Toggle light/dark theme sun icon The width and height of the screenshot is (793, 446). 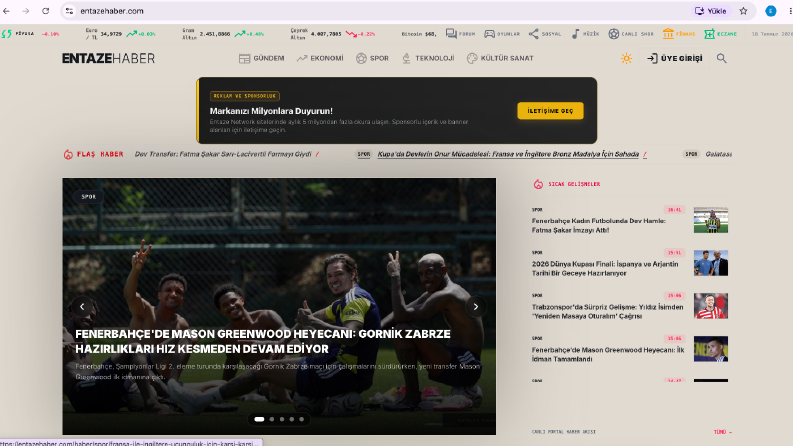(x=626, y=58)
